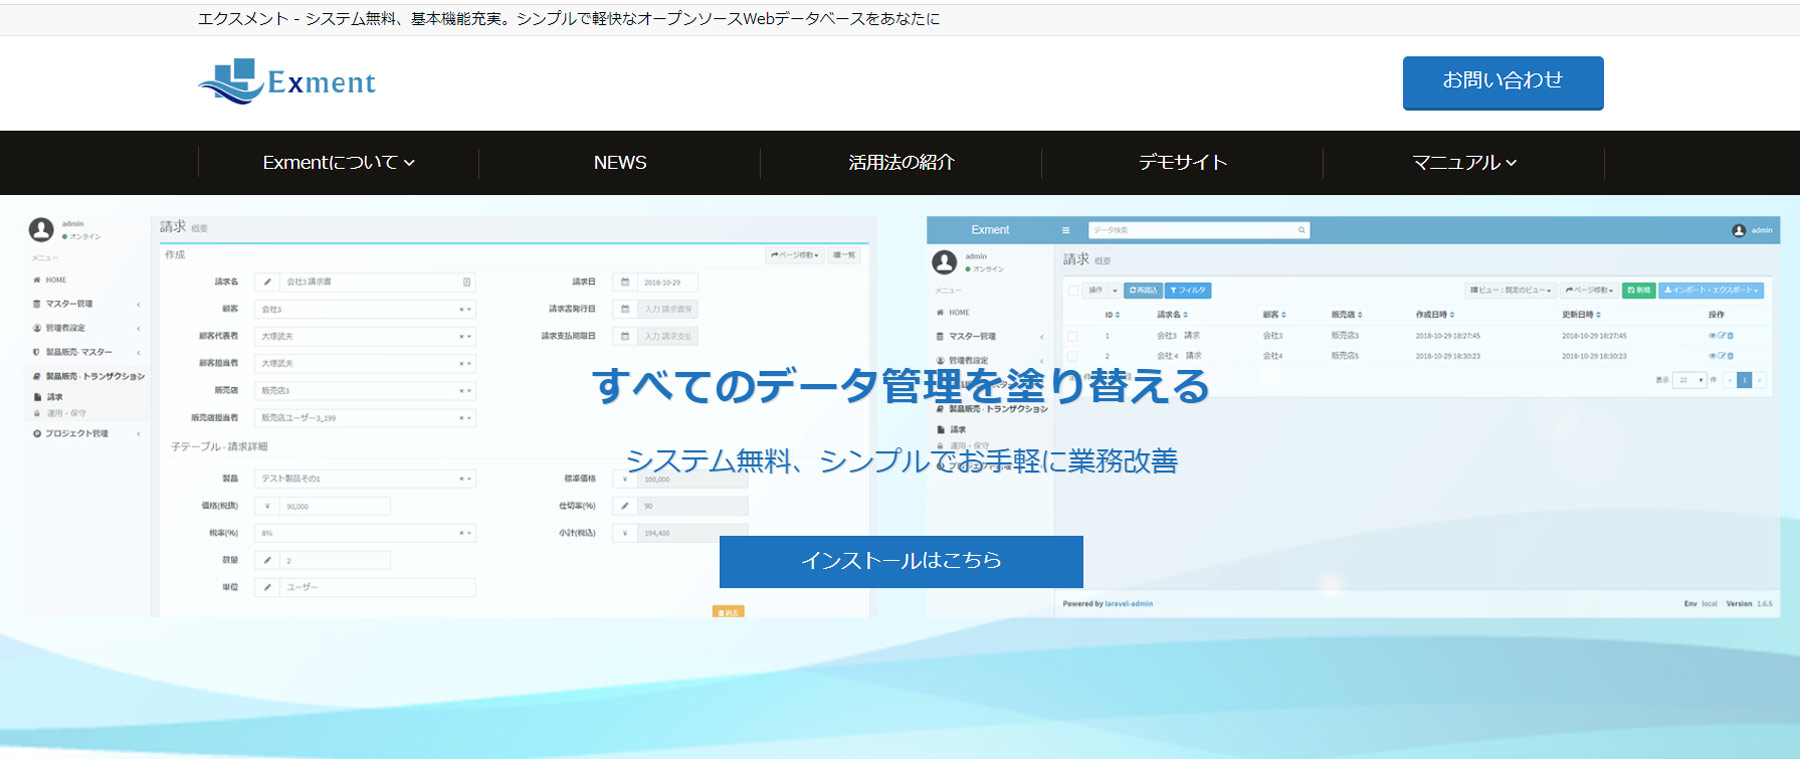Click green 新規 button in right preview

click(1638, 290)
